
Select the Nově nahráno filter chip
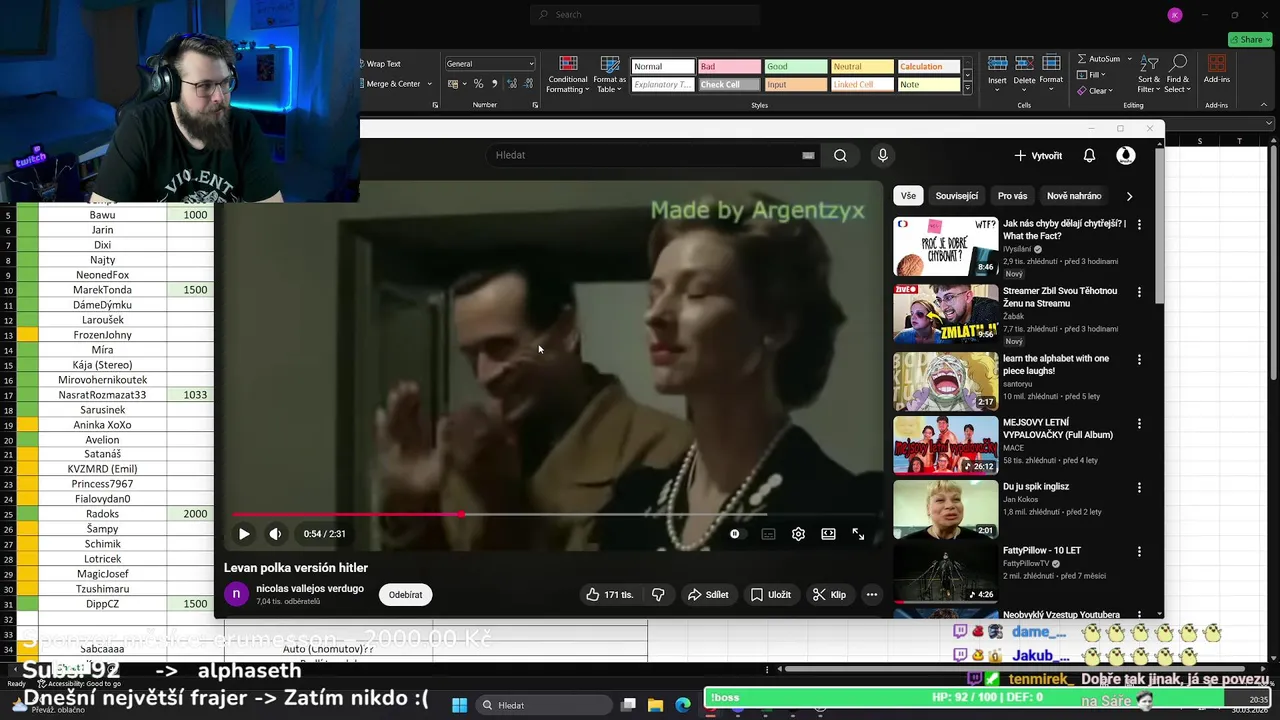[1074, 196]
